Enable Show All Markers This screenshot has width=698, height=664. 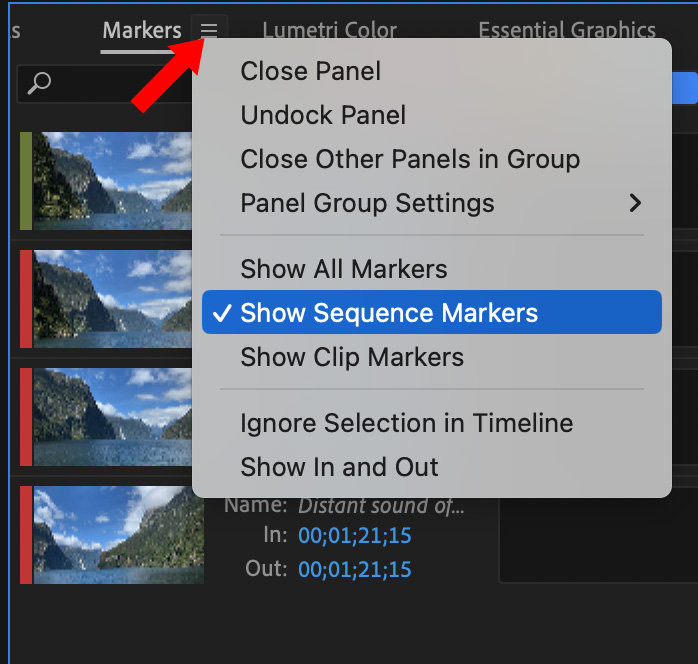[343, 269]
